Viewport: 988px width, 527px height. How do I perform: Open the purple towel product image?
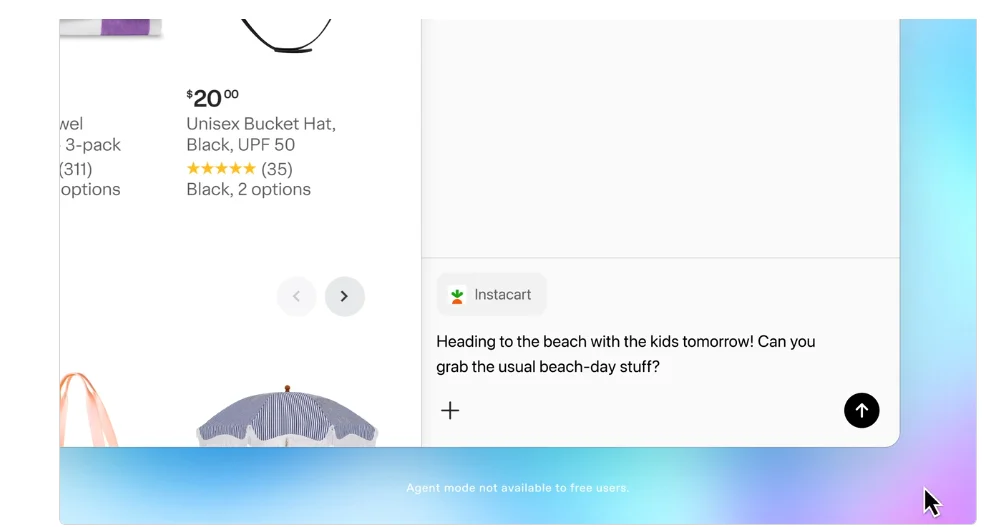pyautogui.click(x=111, y=28)
